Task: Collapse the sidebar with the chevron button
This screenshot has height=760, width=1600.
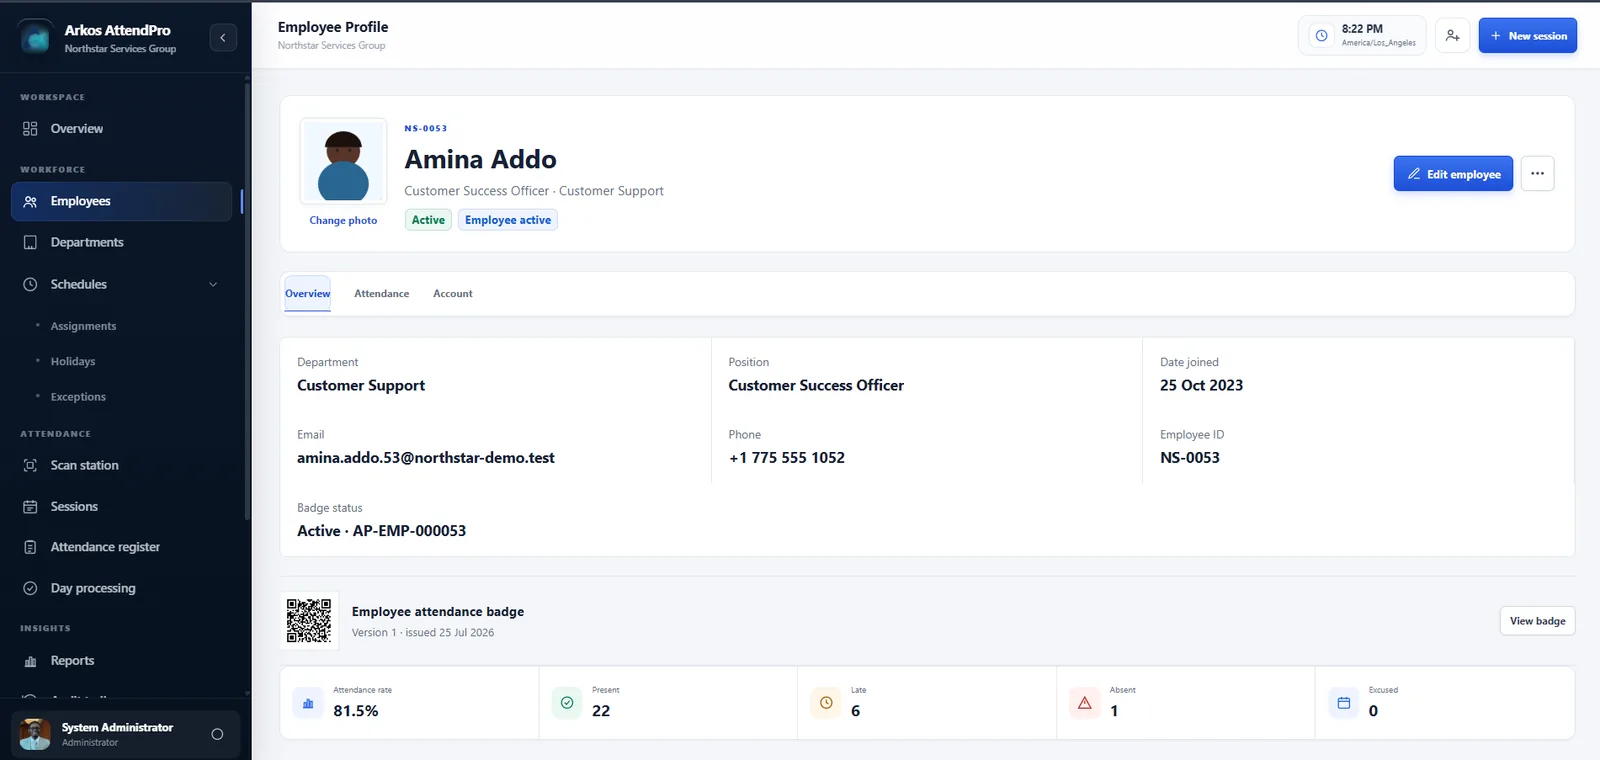Action: pyautogui.click(x=223, y=37)
